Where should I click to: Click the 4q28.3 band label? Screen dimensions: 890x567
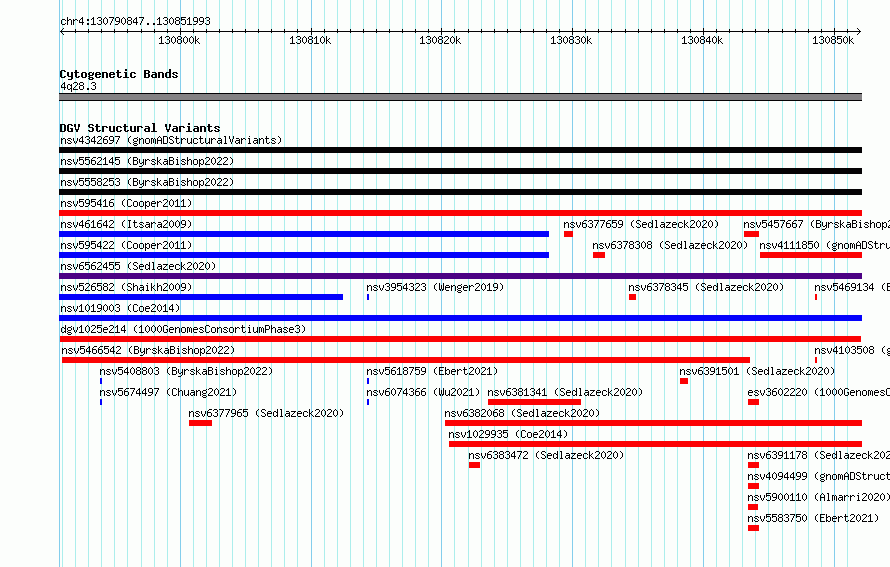78,86
